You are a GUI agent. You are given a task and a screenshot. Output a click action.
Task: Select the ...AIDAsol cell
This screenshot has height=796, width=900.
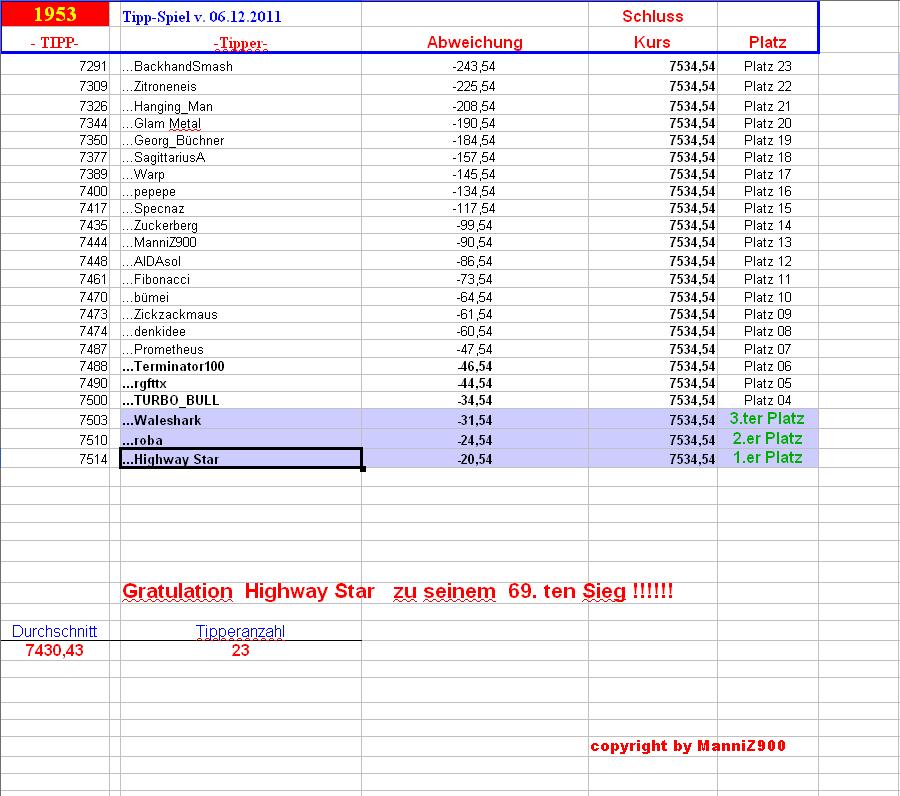point(240,261)
